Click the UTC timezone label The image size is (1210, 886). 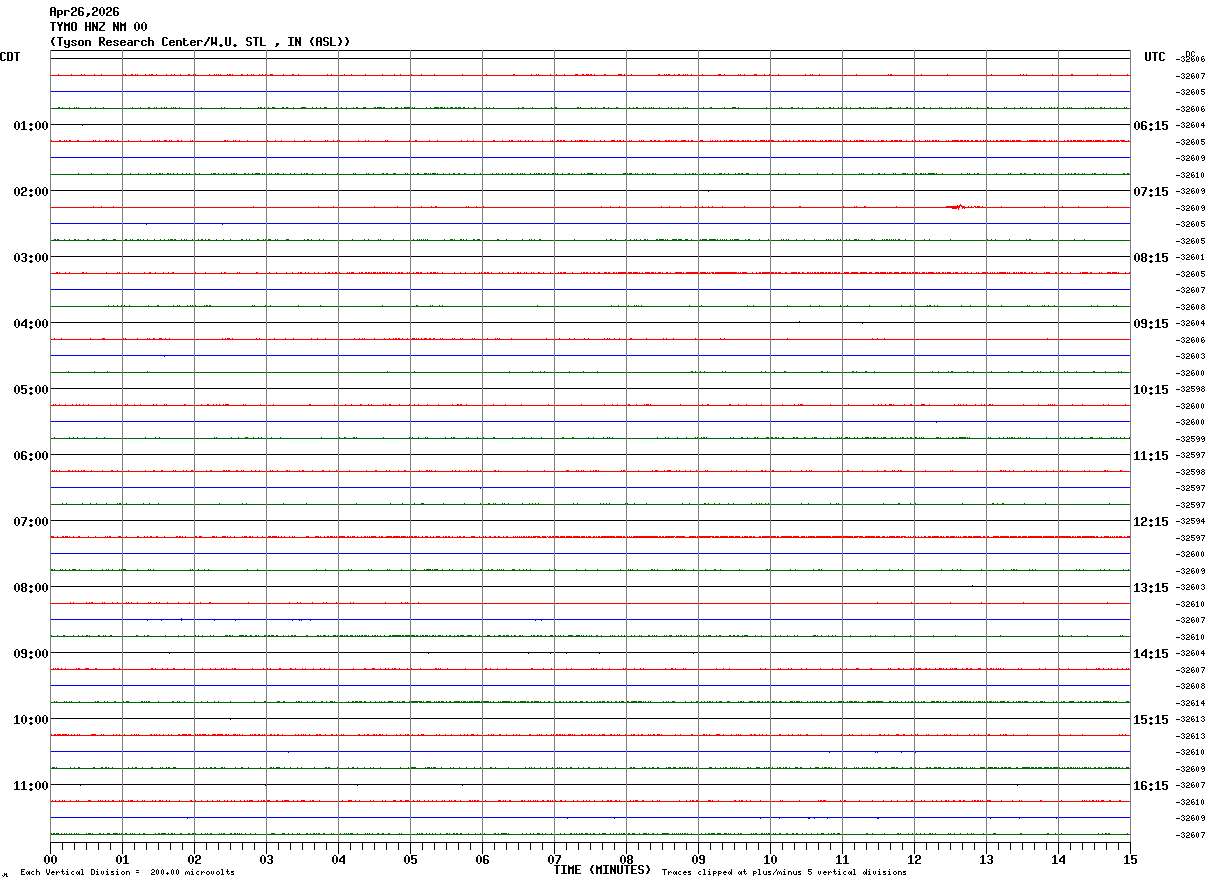pyautogui.click(x=1155, y=57)
